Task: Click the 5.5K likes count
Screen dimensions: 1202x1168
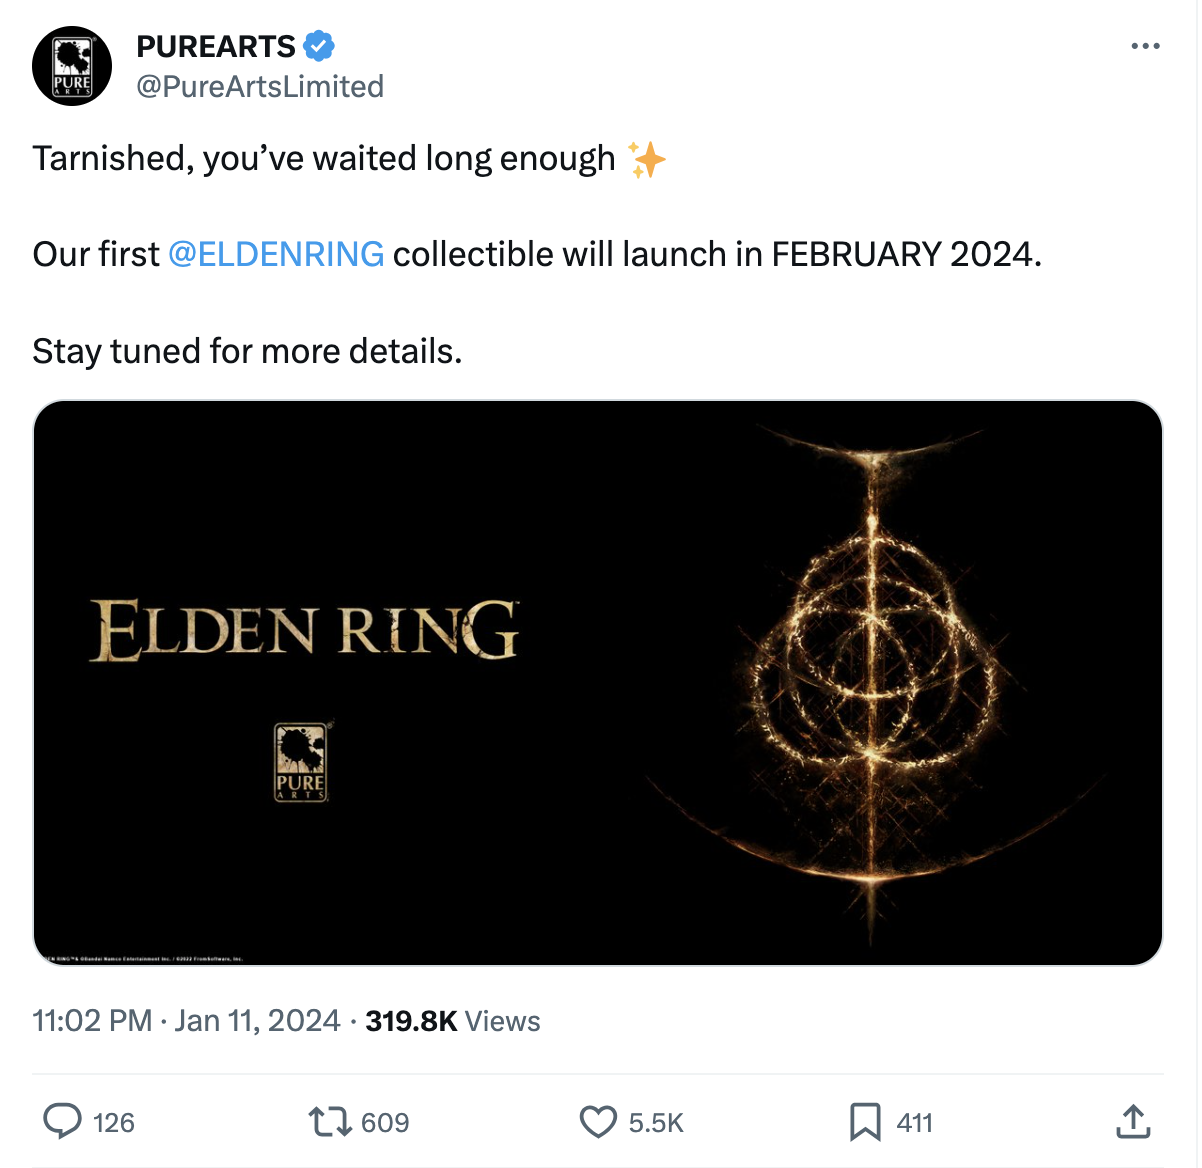Action: click(x=656, y=1123)
